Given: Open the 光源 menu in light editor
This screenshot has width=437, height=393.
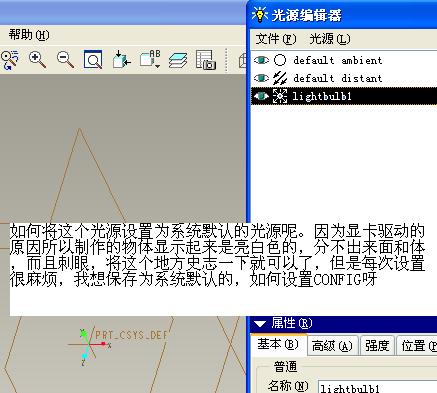Looking at the screenshot, I should tap(330, 39).
